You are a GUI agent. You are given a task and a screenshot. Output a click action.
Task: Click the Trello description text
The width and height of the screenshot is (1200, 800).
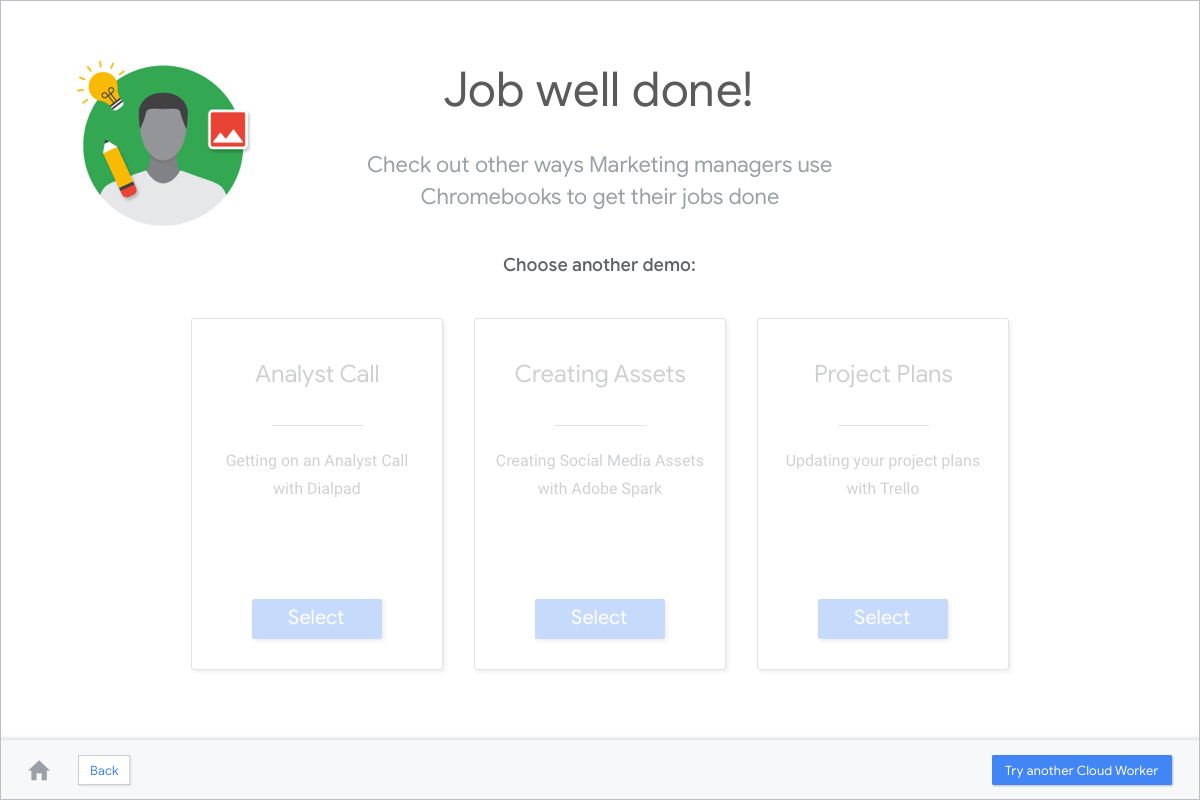(883, 475)
